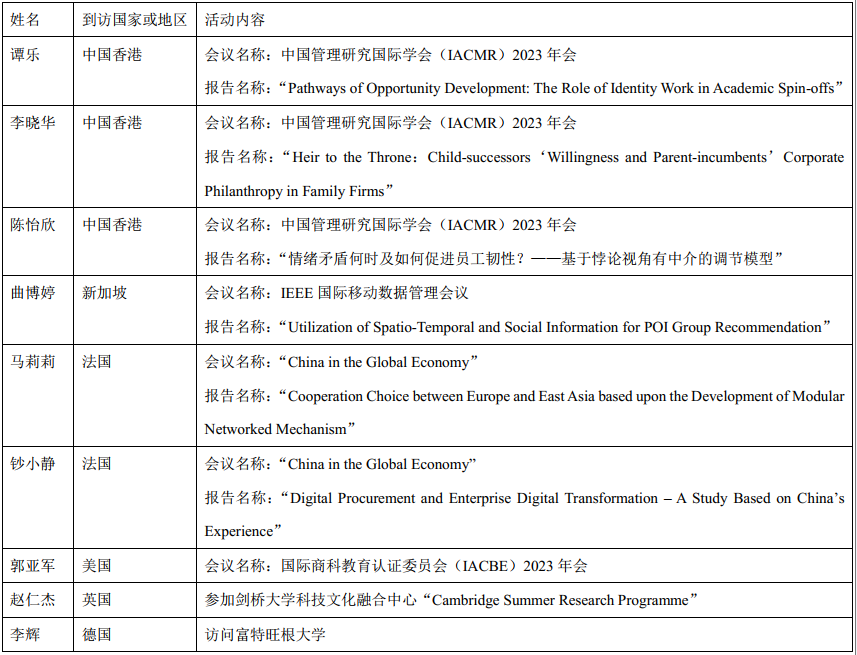Image resolution: width=857 pixels, height=655 pixels.
Task: Click the name cell 马莉莉
Action: [32, 361]
